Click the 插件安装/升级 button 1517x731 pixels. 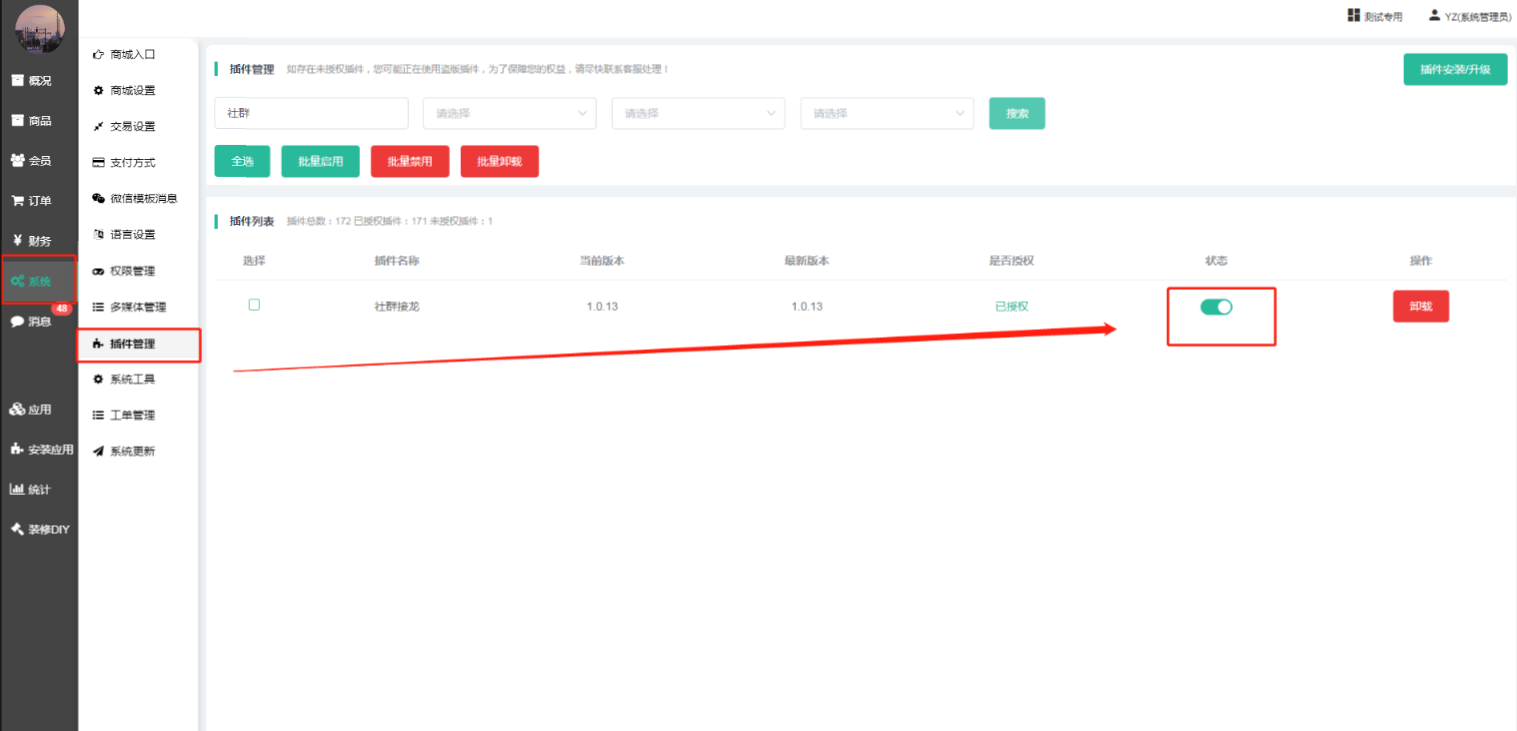point(1455,69)
